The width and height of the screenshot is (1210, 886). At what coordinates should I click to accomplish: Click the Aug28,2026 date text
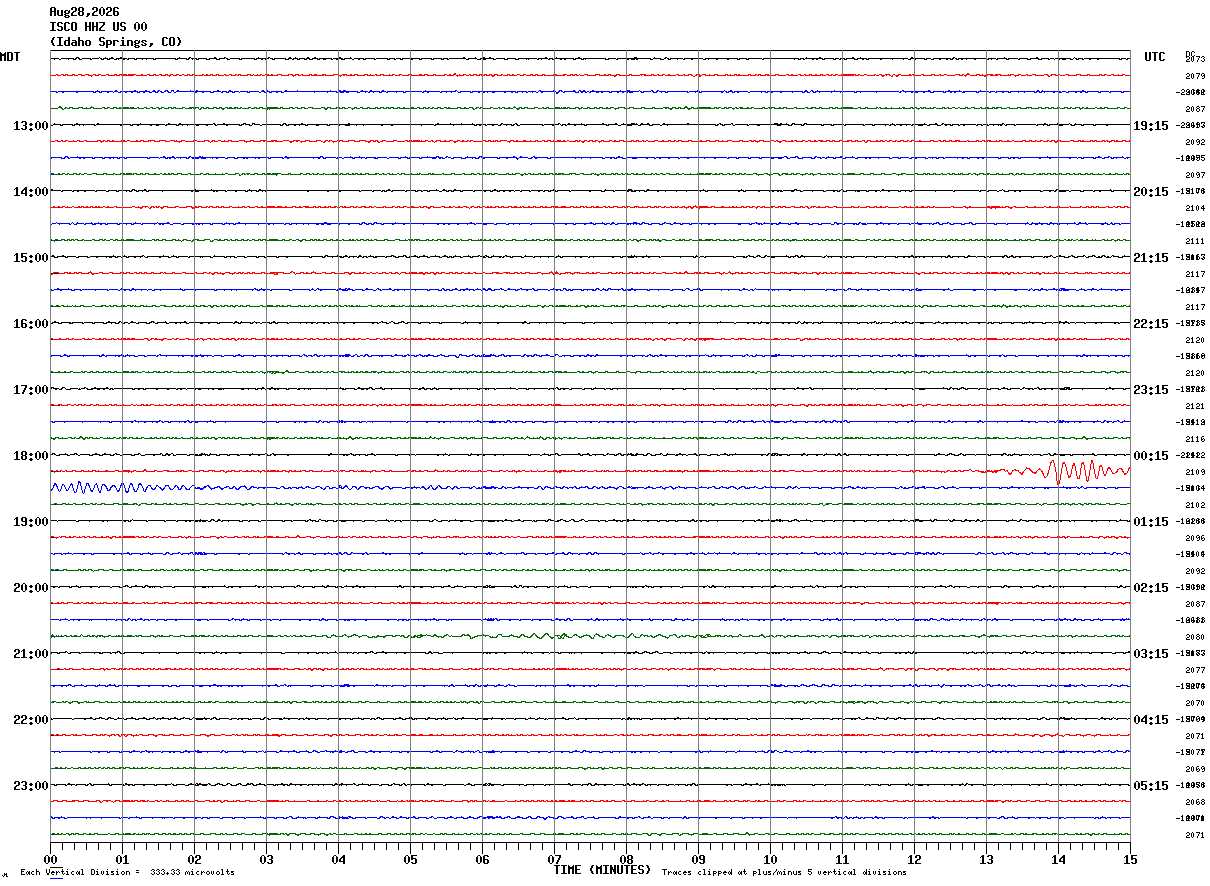pyautogui.click(x=84, y=12)
